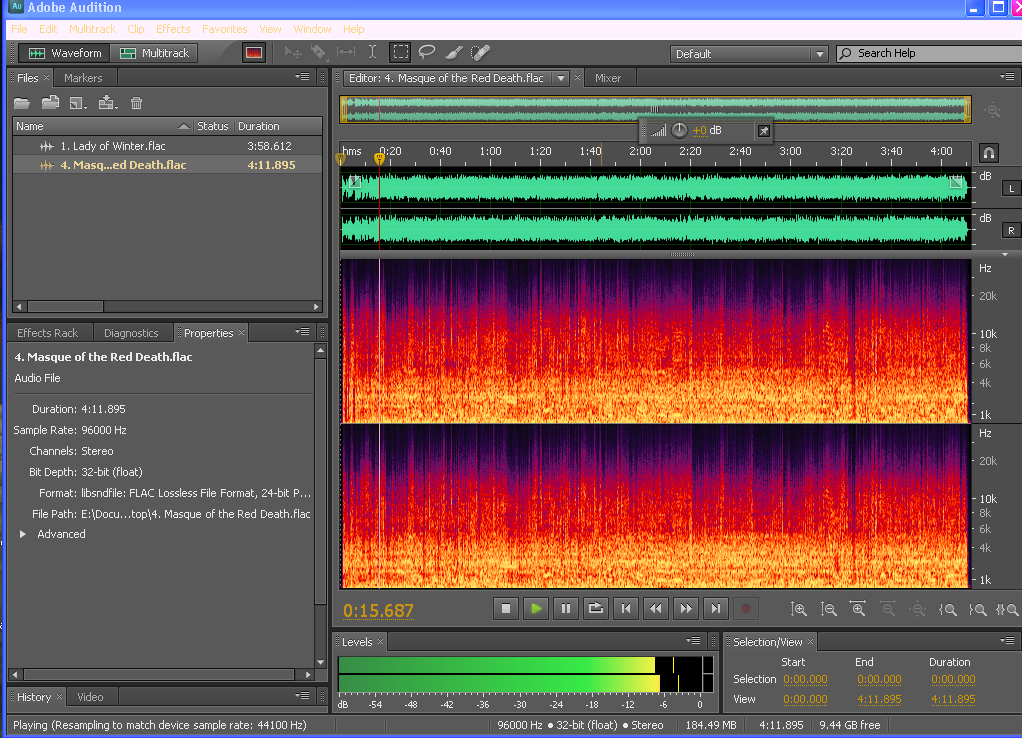Stop playback with the Stop button
The image size is (1022, 738).
point(506,609)
